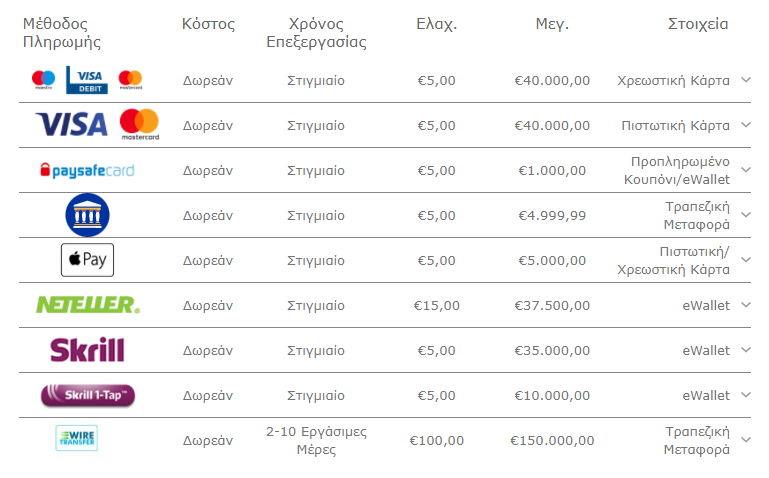Click the Visa Debit logo
The height and width of the screenshot is (478, 769).
click(87, 80)
